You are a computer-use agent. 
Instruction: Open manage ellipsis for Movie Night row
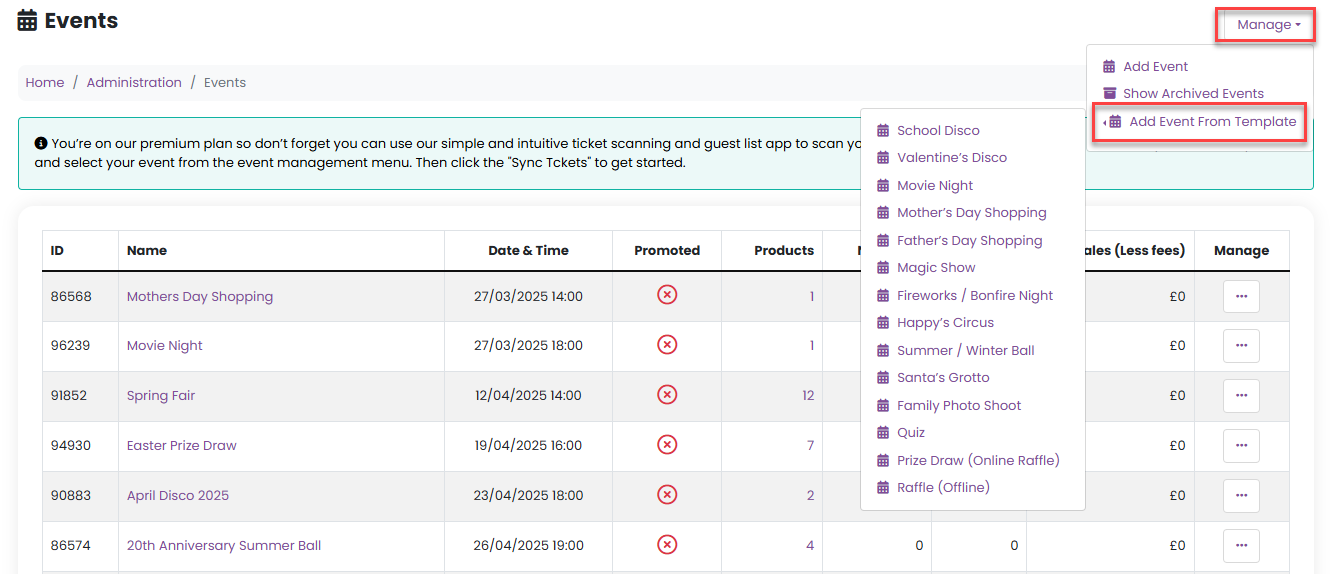[1241, 346]
